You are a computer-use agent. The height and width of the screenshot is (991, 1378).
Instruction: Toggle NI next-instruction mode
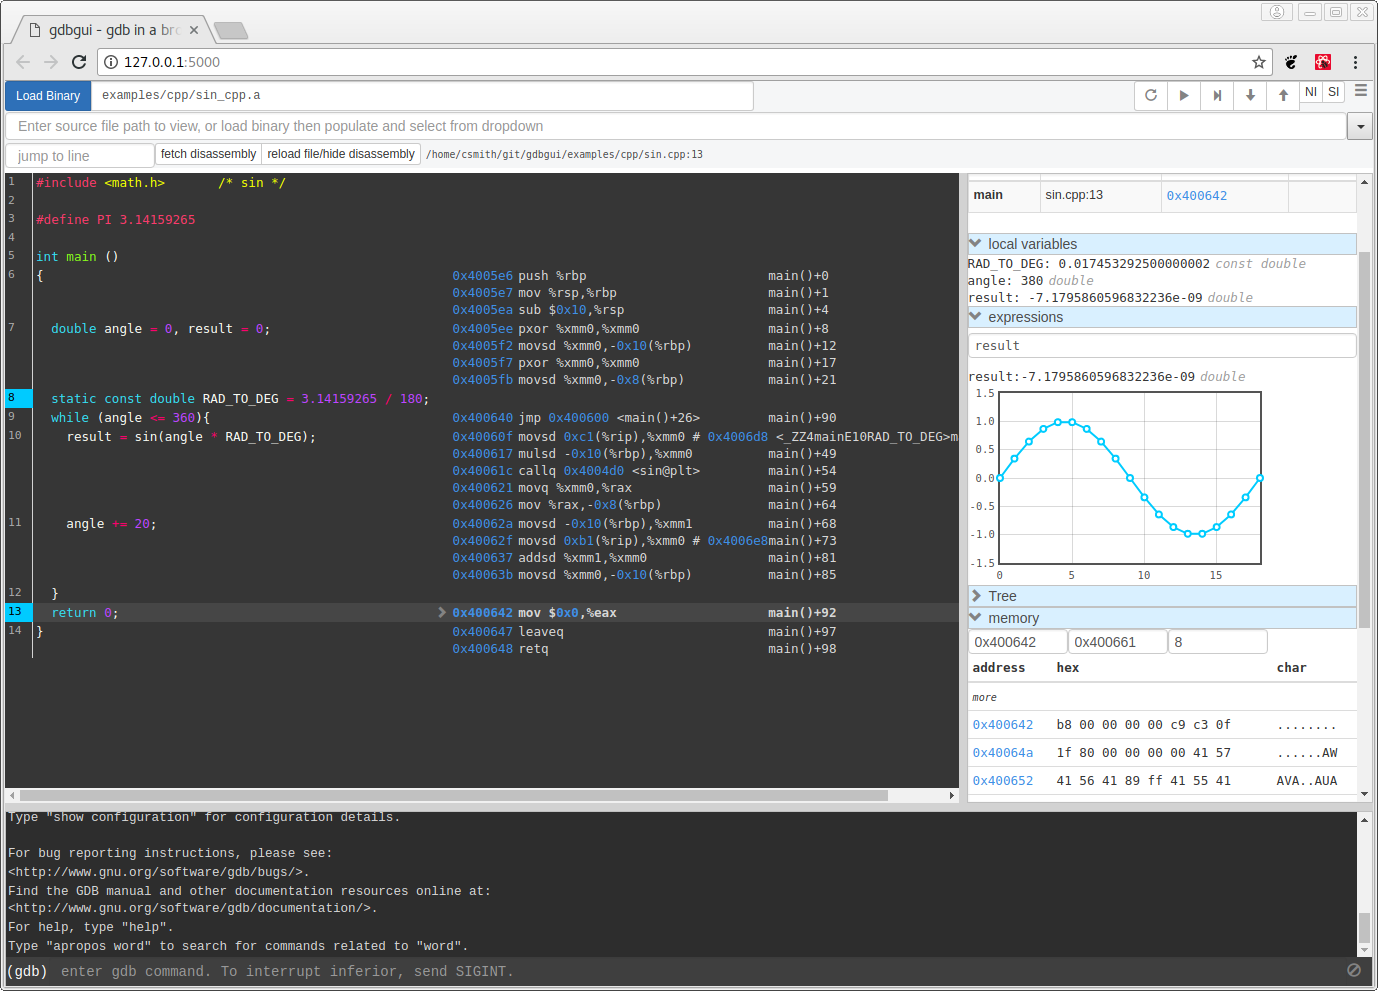[x=1310, y=91]
